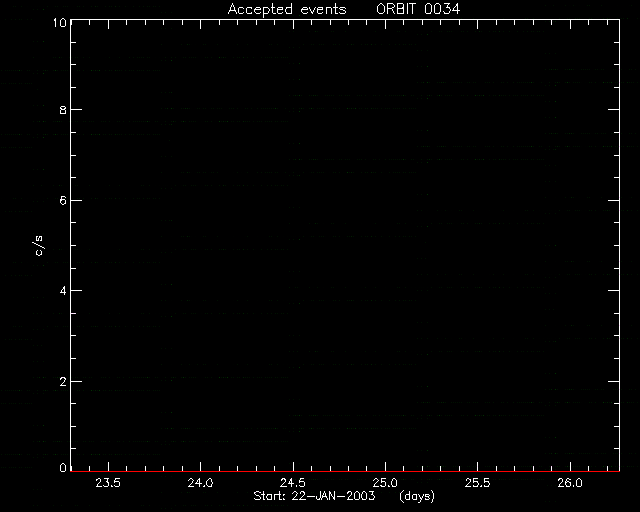Viewport: 640px width, 512px height.
Task: Click the y-axis tick label 10
Action: (x=60, y=22)
